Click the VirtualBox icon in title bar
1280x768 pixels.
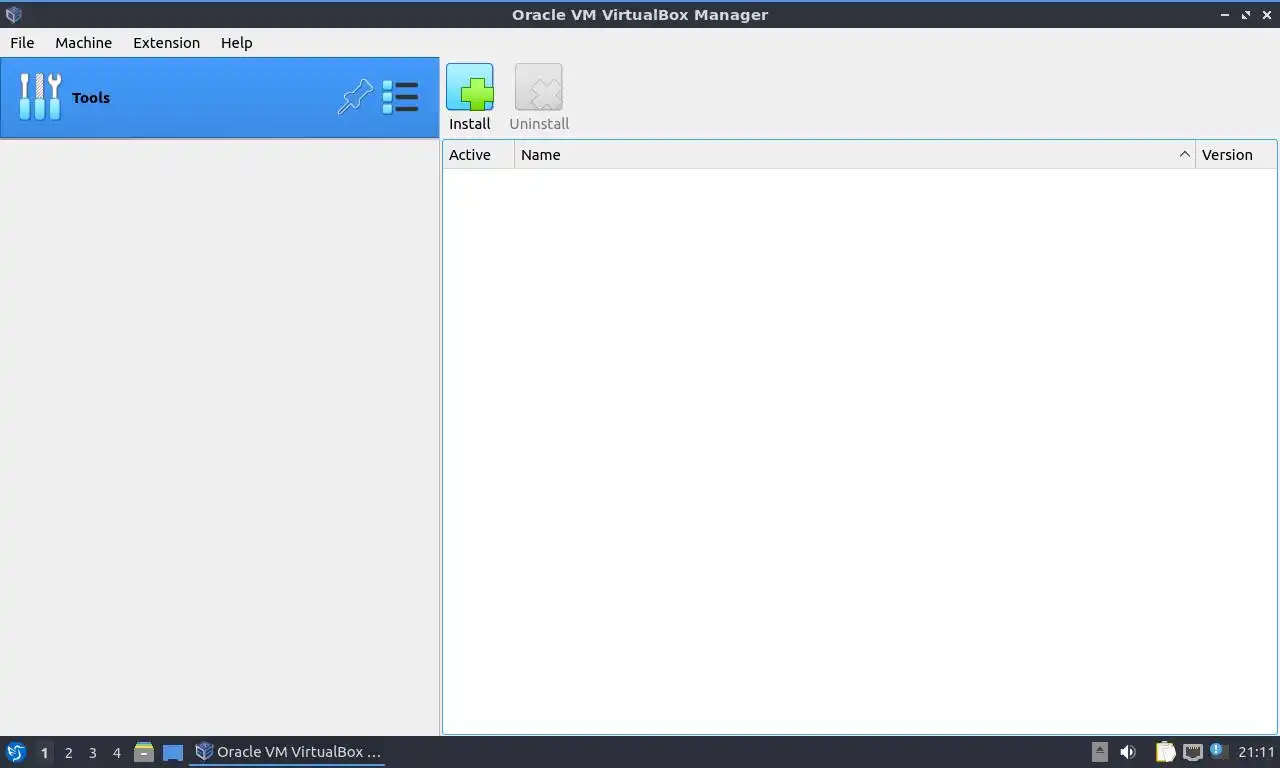[x=14, y=14]
